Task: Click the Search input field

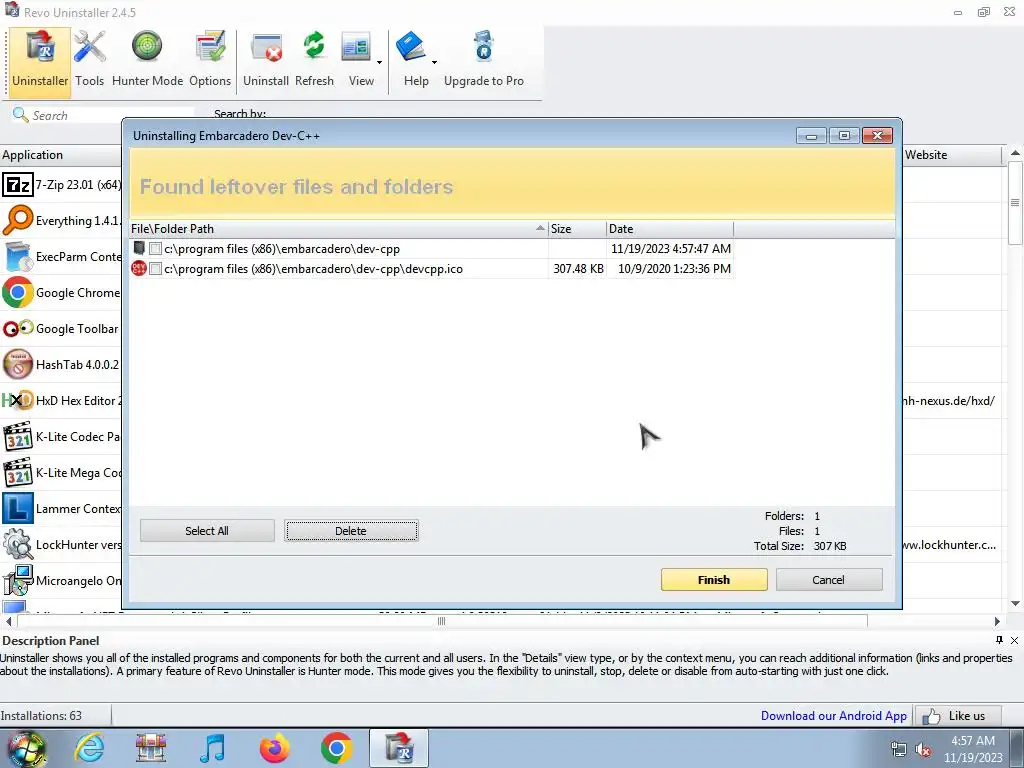Action: [x=111, y=115]
